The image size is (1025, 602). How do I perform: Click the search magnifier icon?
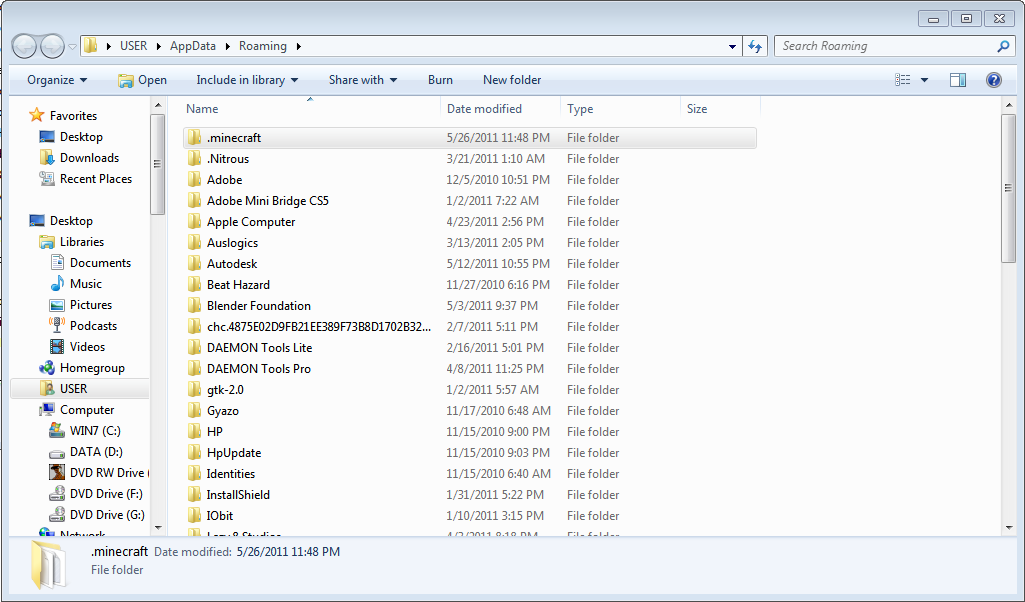pos(1003,46)
